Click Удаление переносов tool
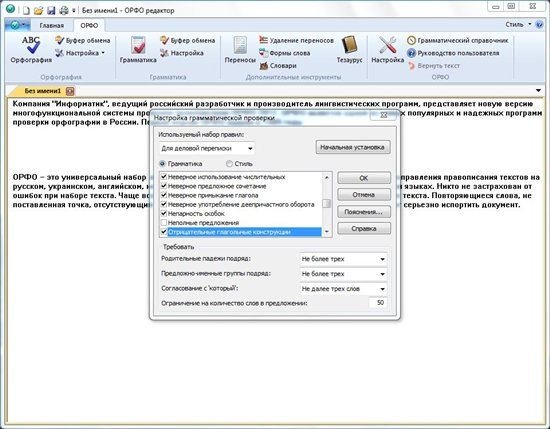The image size is (550, 429). 296,40
